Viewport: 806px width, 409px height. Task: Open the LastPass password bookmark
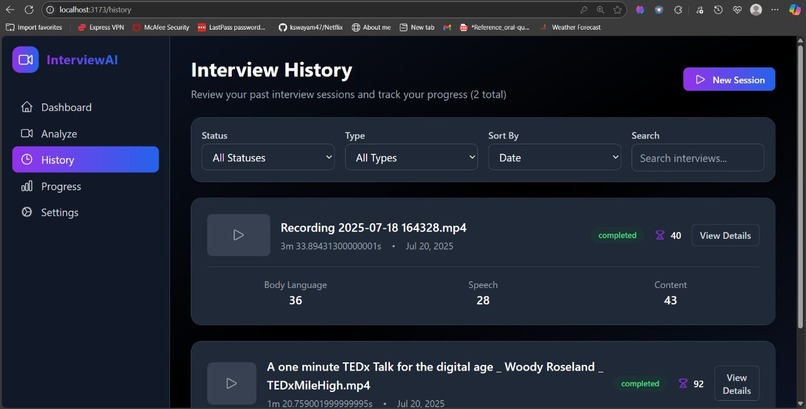coord(231,27)
